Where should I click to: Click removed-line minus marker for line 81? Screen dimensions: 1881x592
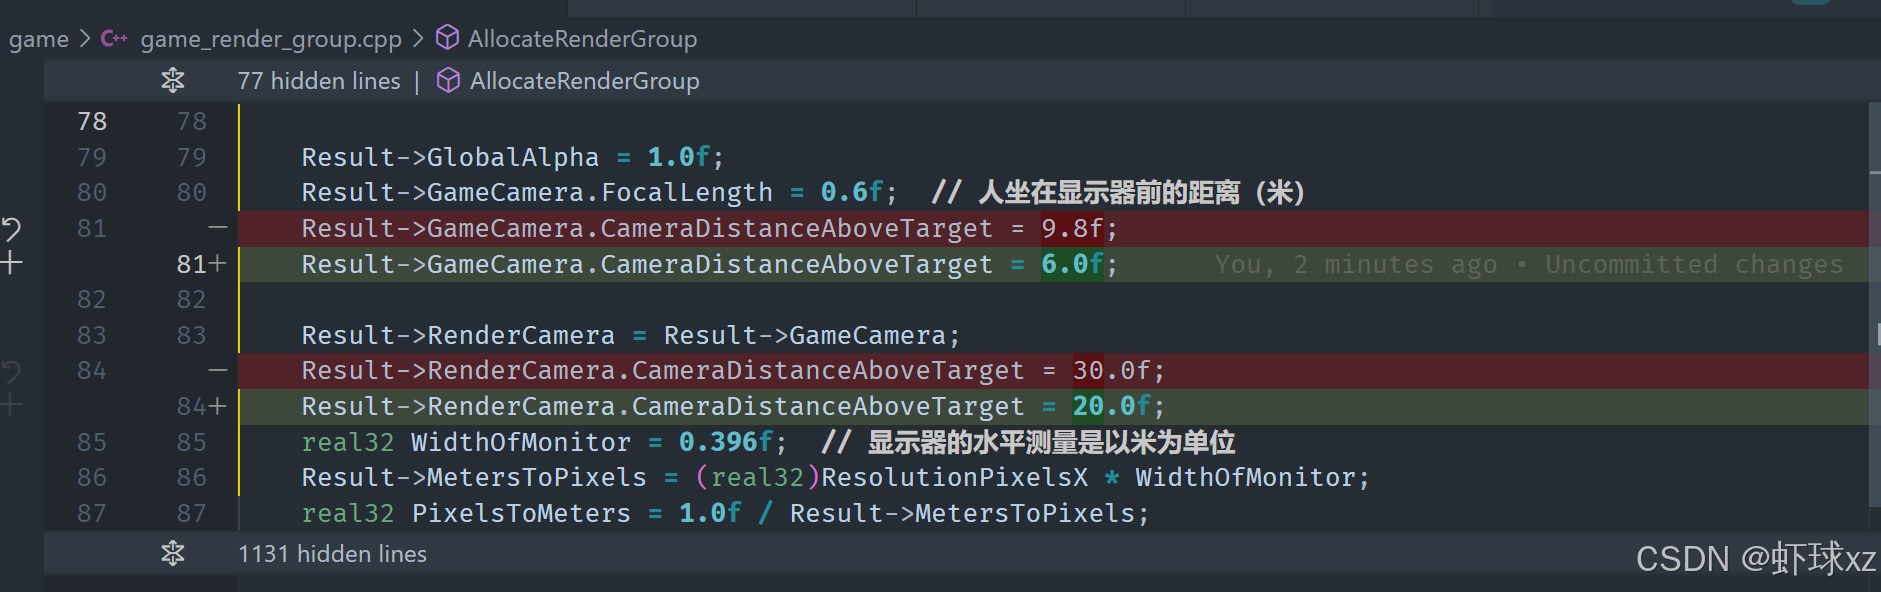217,228
